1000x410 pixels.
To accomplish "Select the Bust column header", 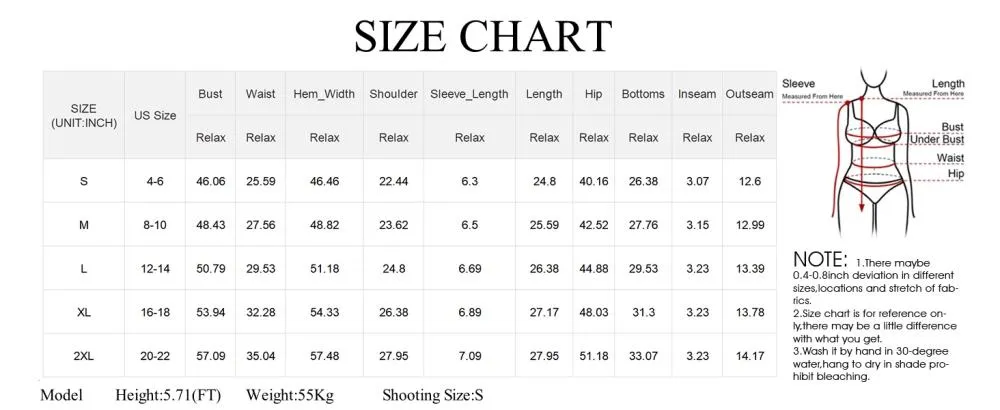I will (210, 94).
